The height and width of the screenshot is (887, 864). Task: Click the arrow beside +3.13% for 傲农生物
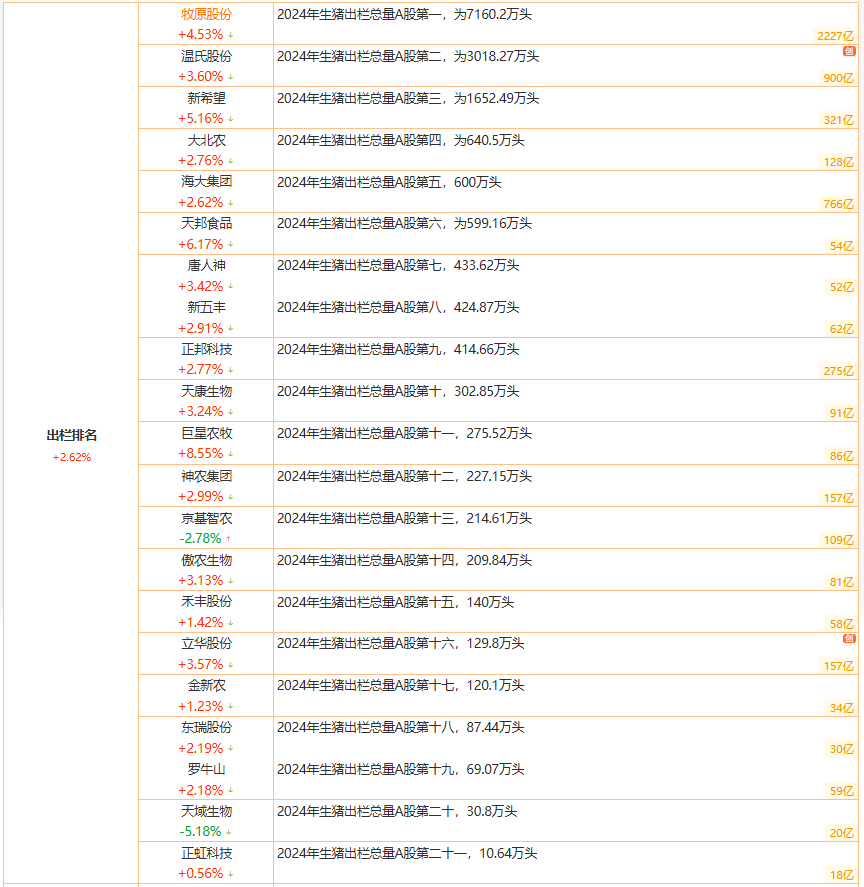pos(230,581)
